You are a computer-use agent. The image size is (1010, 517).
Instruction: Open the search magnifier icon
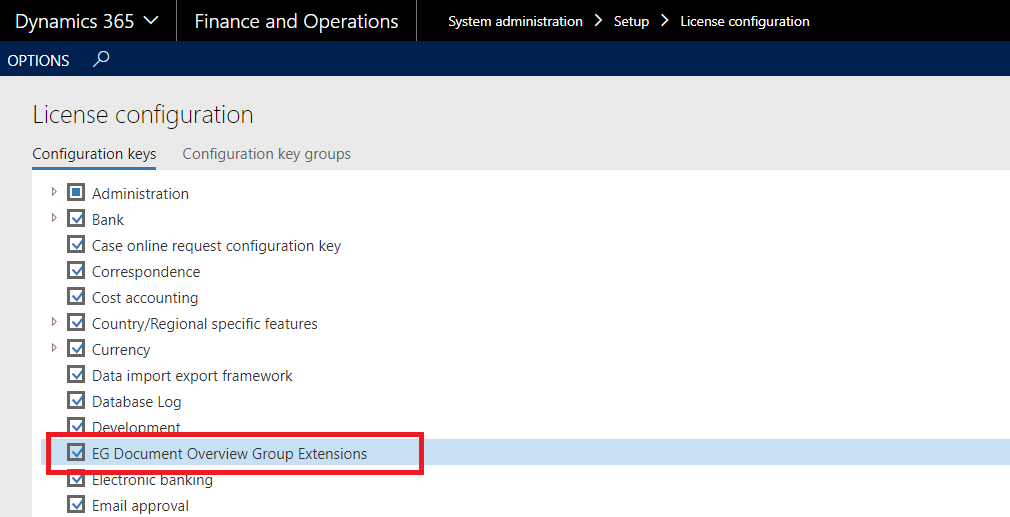pos(101,59)
